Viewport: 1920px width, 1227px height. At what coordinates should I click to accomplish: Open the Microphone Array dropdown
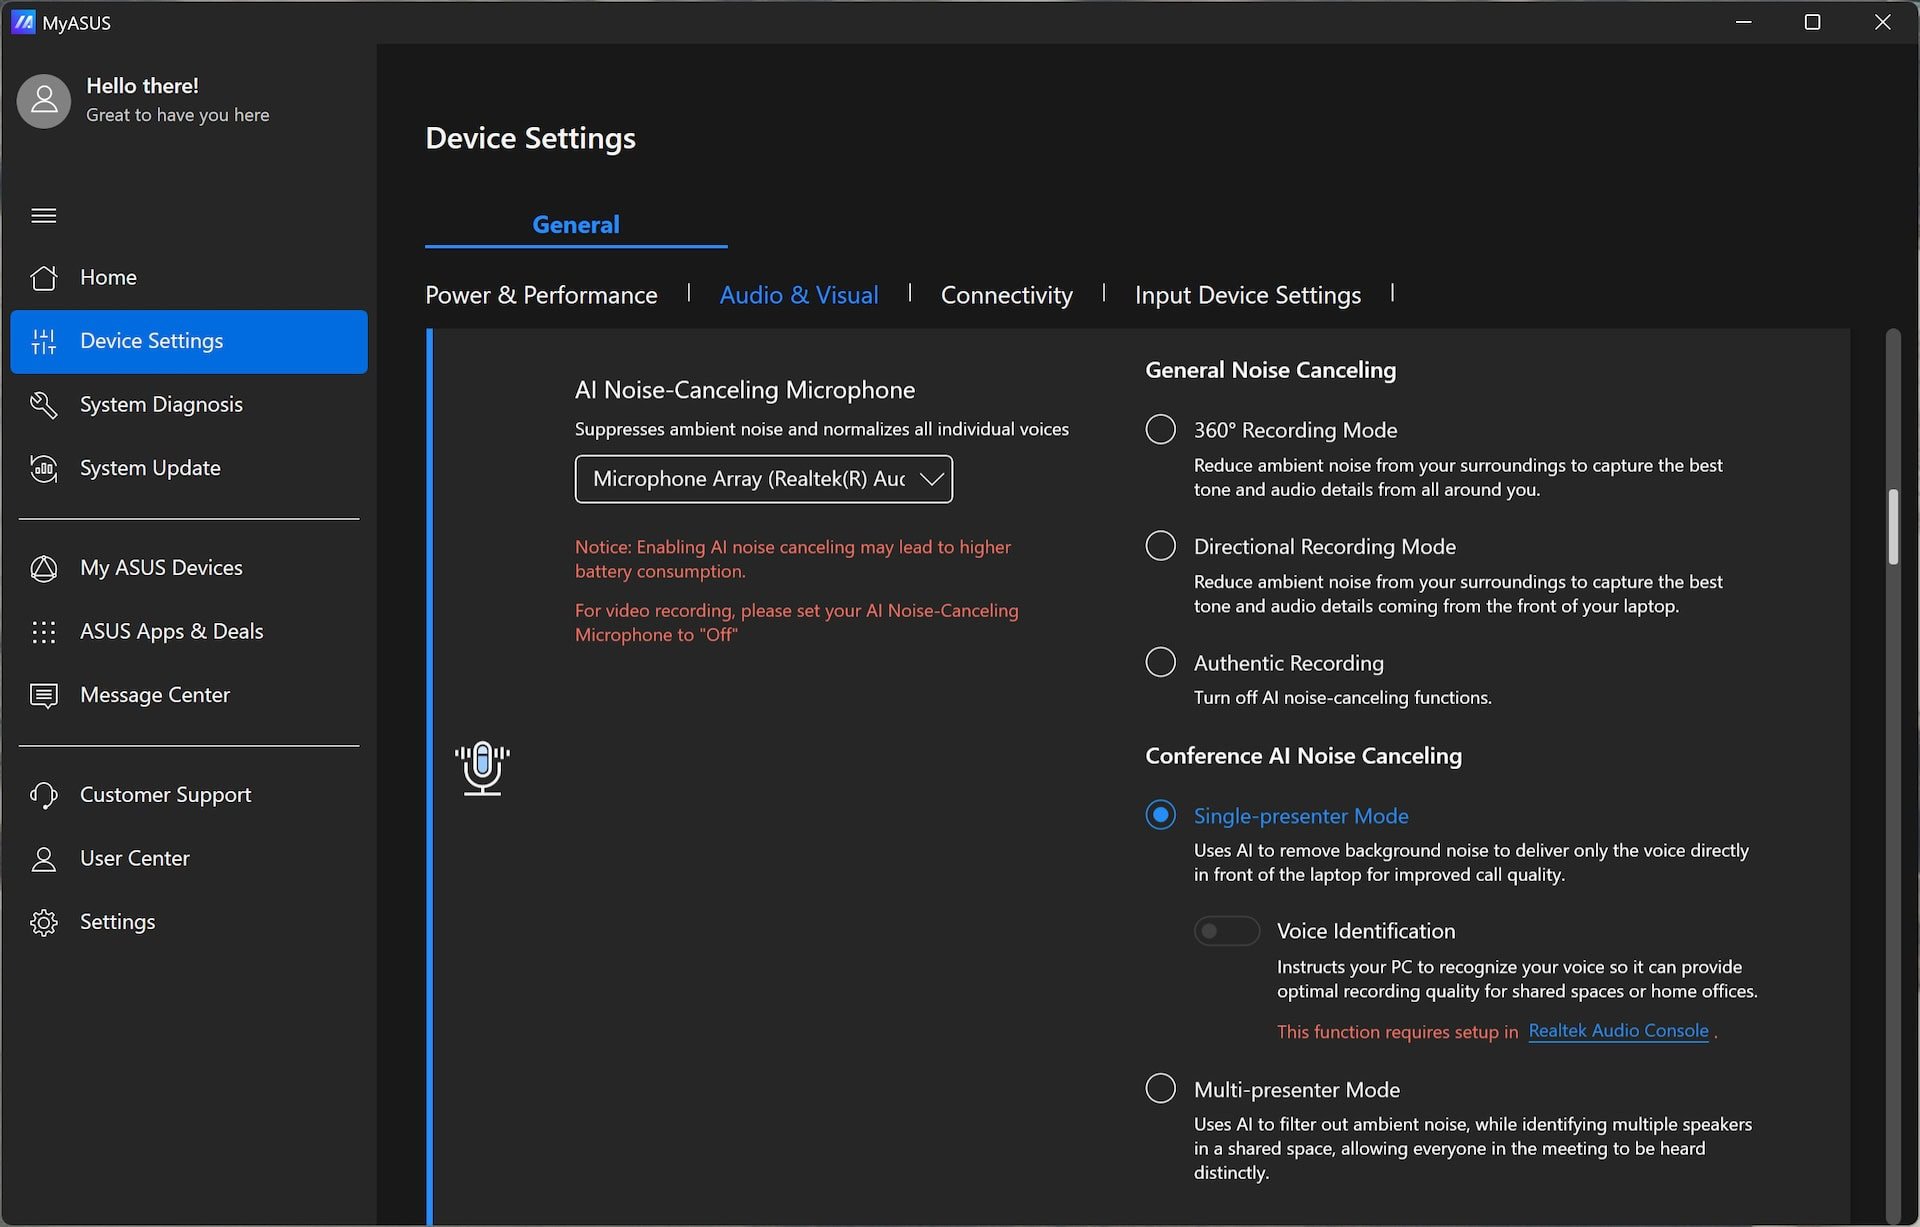[763, 479]
